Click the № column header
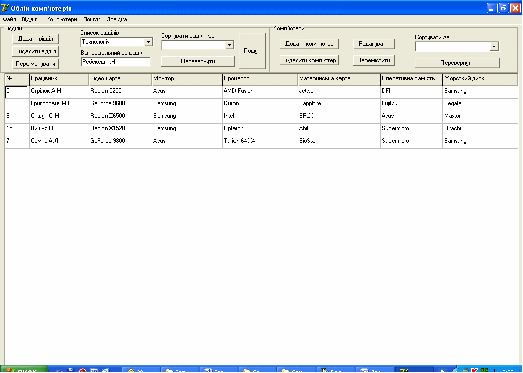The height and width of the screenshot is (373, 523). (x=17, y=79)
